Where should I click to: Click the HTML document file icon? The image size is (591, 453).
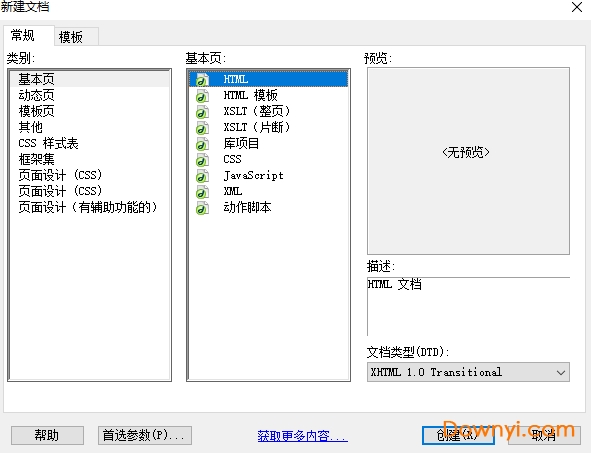(202, 80)
